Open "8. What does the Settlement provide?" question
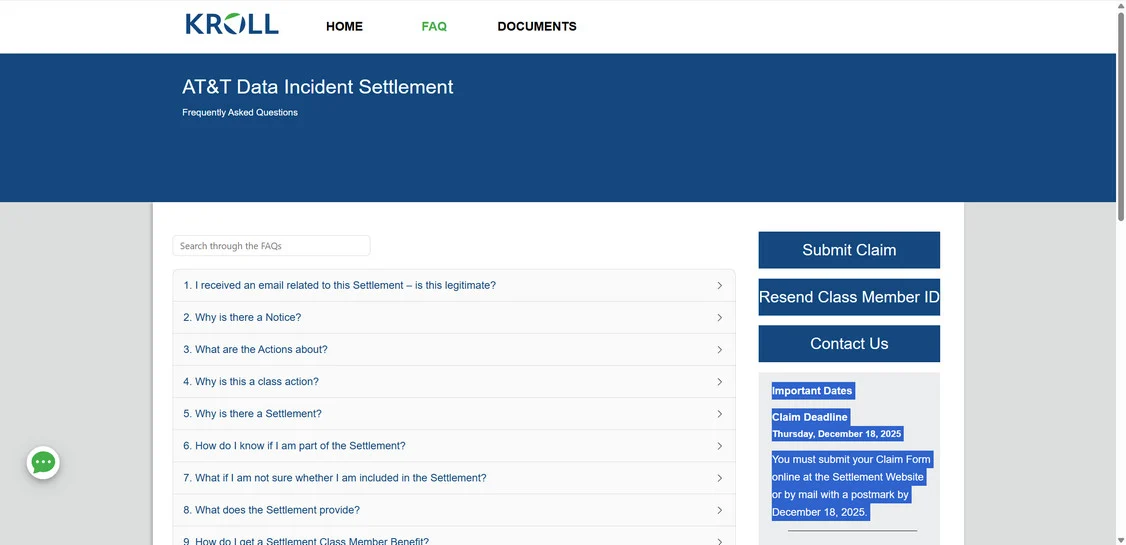Image resolution: width=1126 pixels, height=545 pixels. tap(271, 510)
